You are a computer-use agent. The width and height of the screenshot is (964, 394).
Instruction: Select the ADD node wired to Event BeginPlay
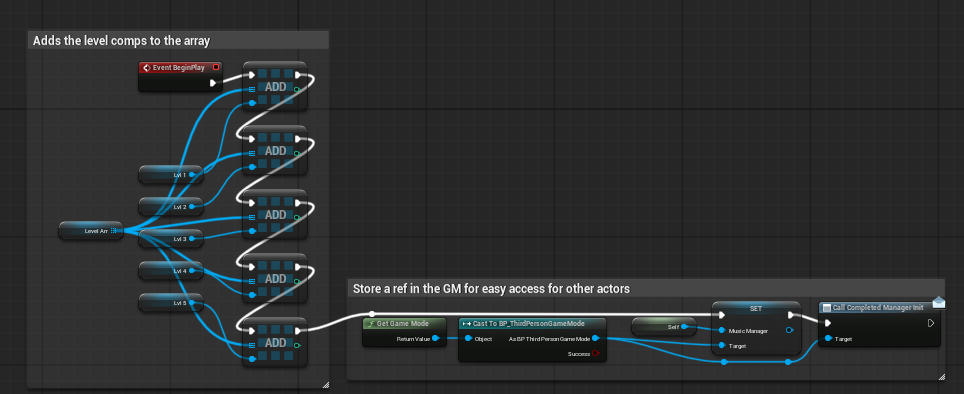click(275, 86)
